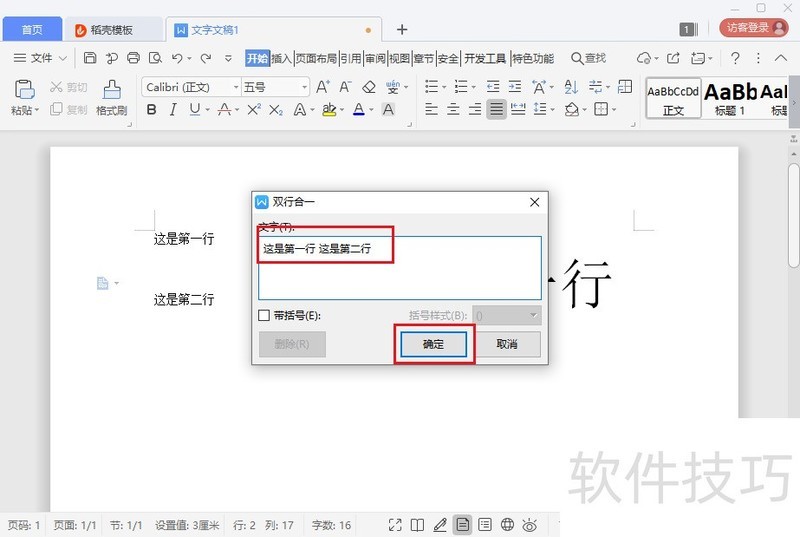Align text right

(x=474, y=109)
